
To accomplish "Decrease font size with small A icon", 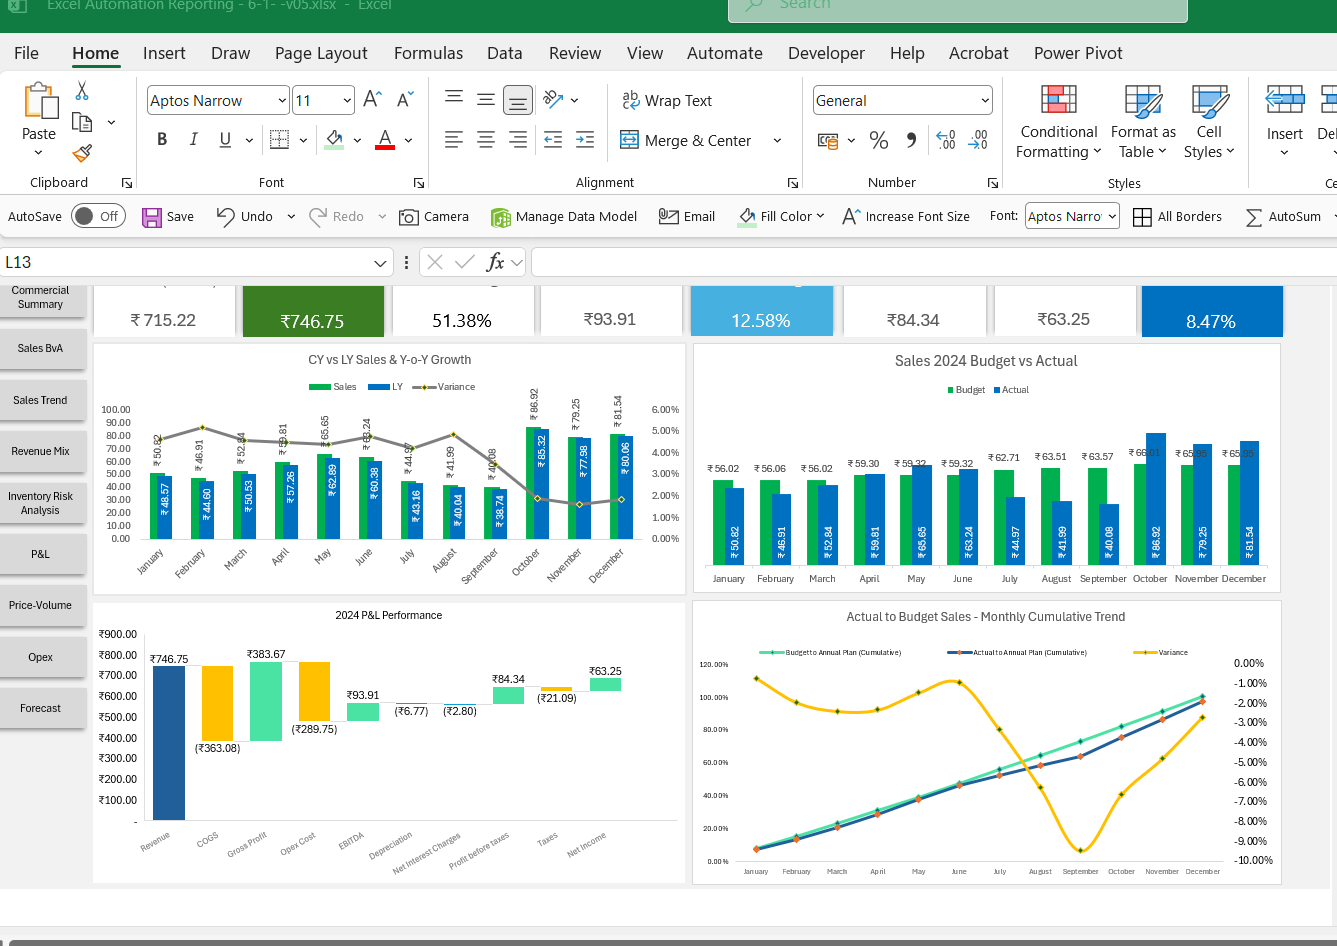I will tap(405, 99).
